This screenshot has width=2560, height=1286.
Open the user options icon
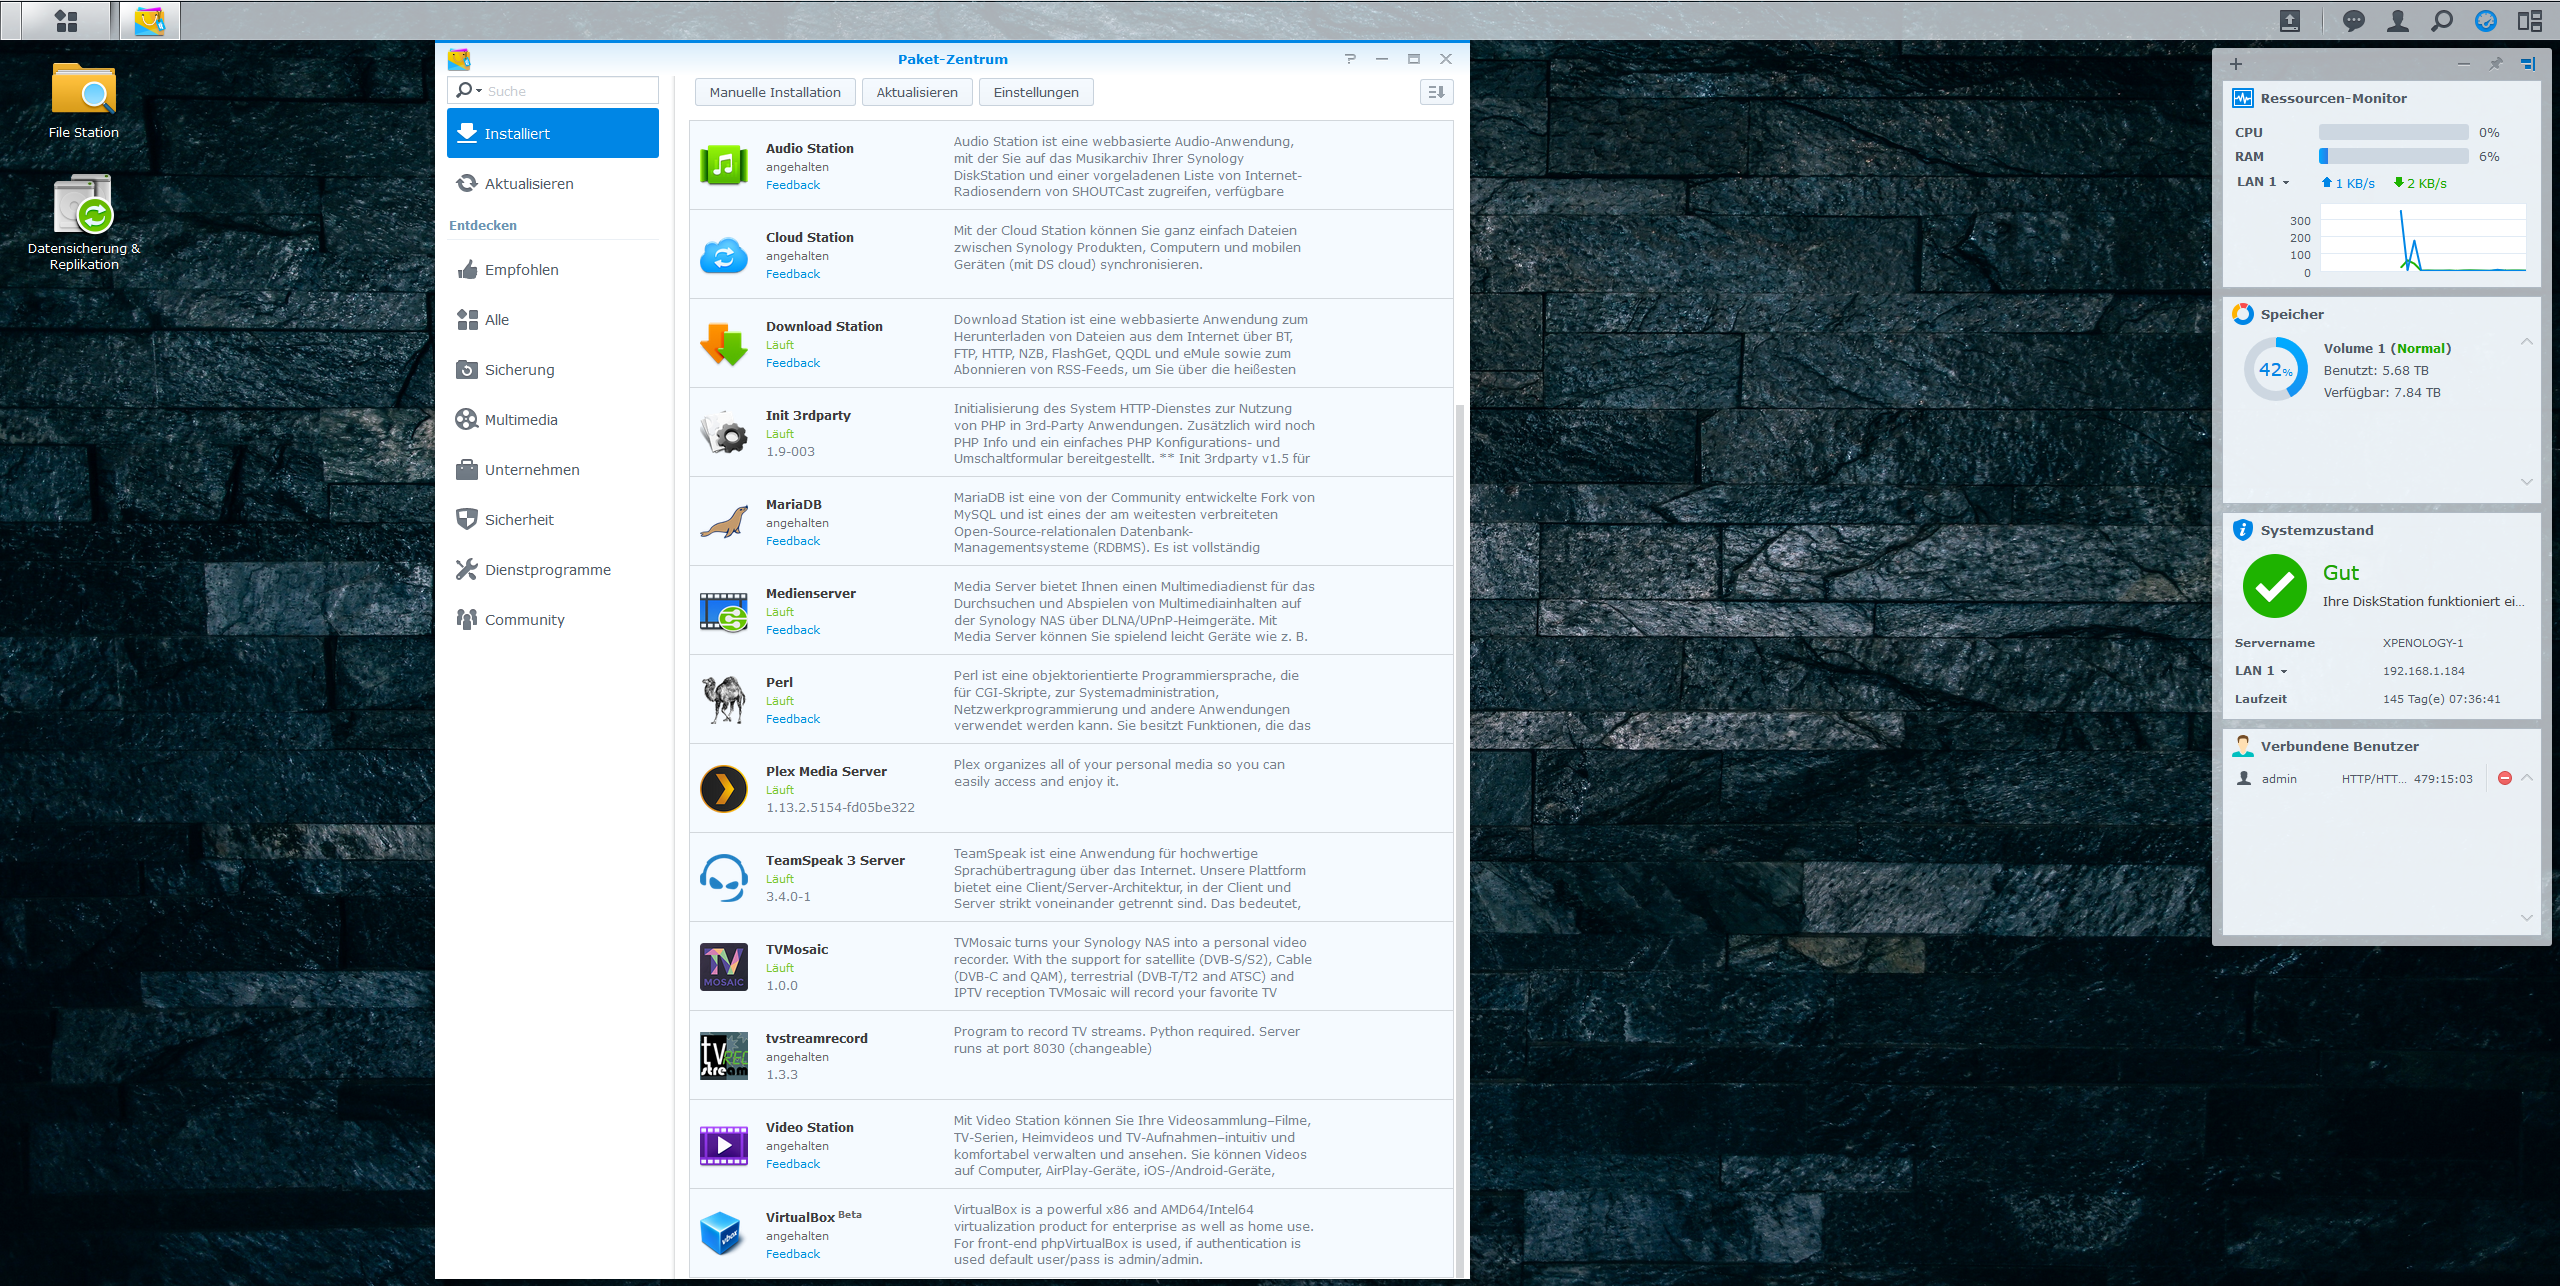pyautogui.click(x=2398, y=21)
